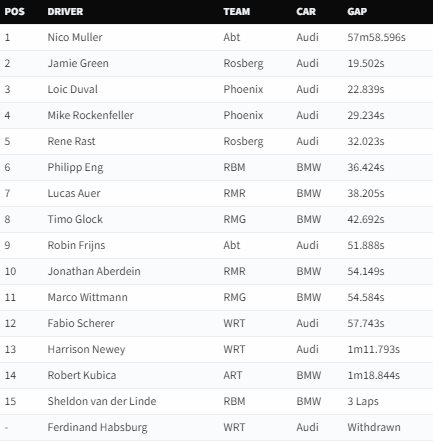Screen dimensions: 433x443
Task: Click Marco Wittmann's 54.584s gap value
Action: coord(366,297)
